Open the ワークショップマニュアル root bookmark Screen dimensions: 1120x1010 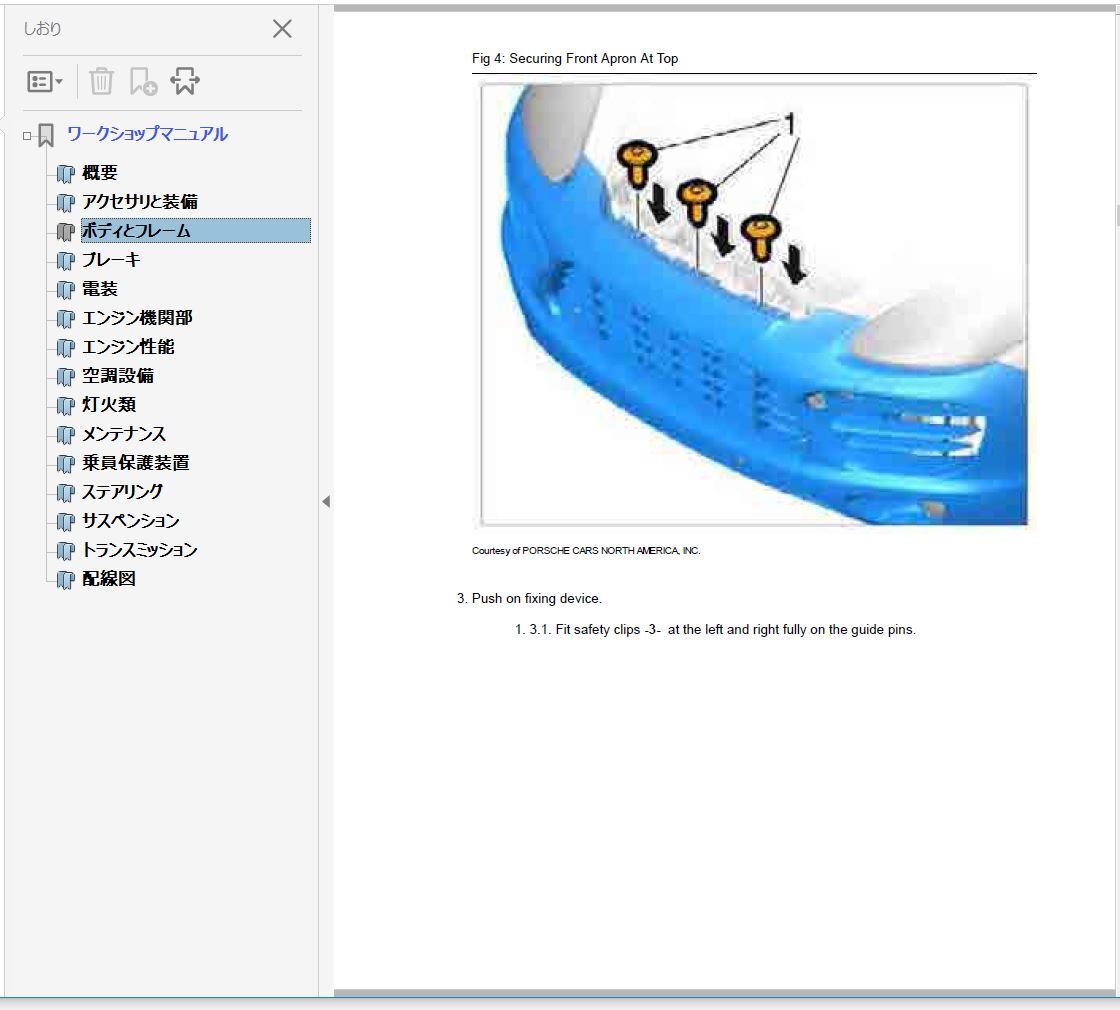coord(147,134)
